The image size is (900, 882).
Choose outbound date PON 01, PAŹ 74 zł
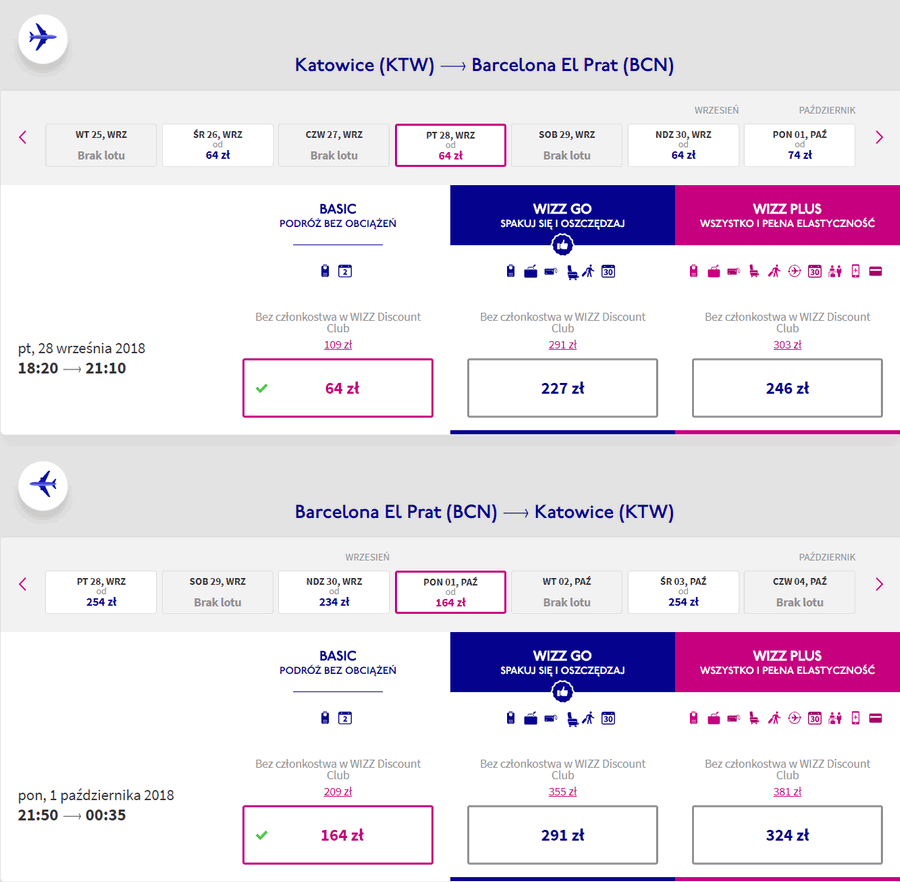(x=800, y=145)
